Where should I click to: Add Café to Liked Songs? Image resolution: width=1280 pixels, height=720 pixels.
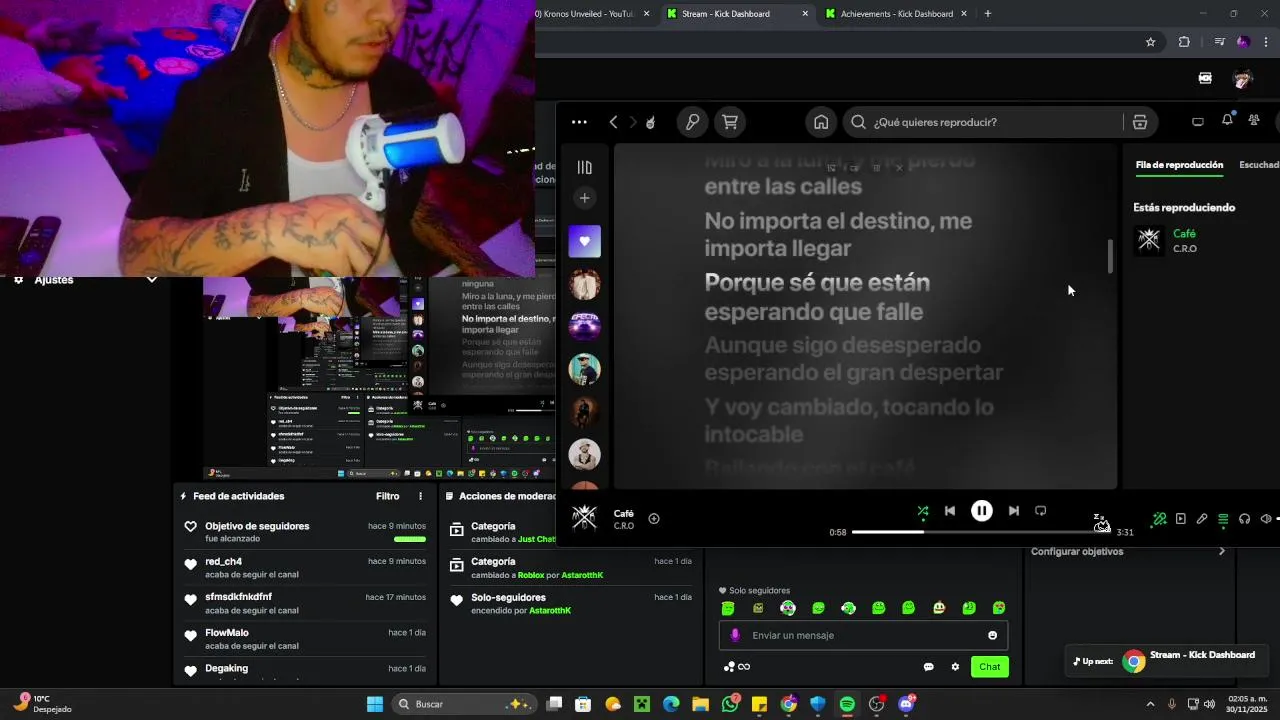point(654,518)
